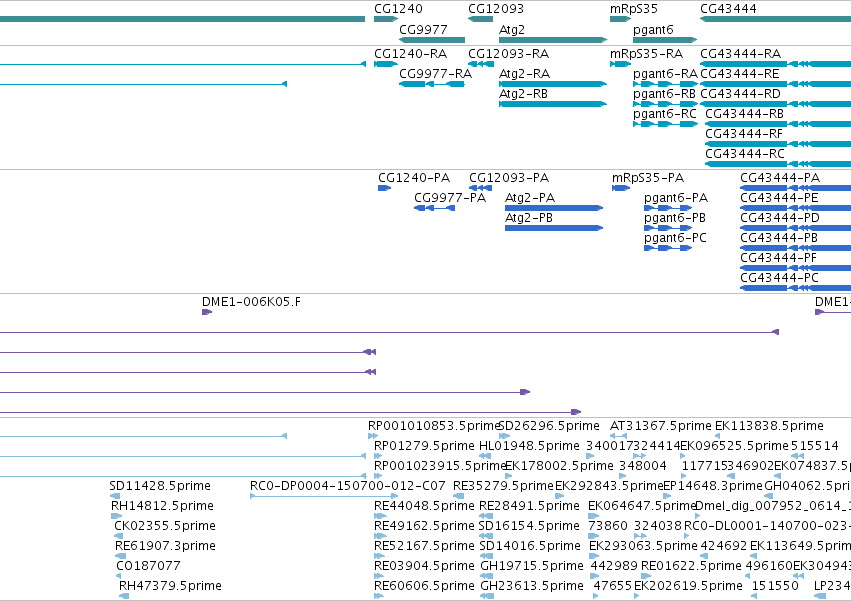Click the mRpS35-PA protein feature
Screen dimensions: 851x601
[x=621, y=188]
